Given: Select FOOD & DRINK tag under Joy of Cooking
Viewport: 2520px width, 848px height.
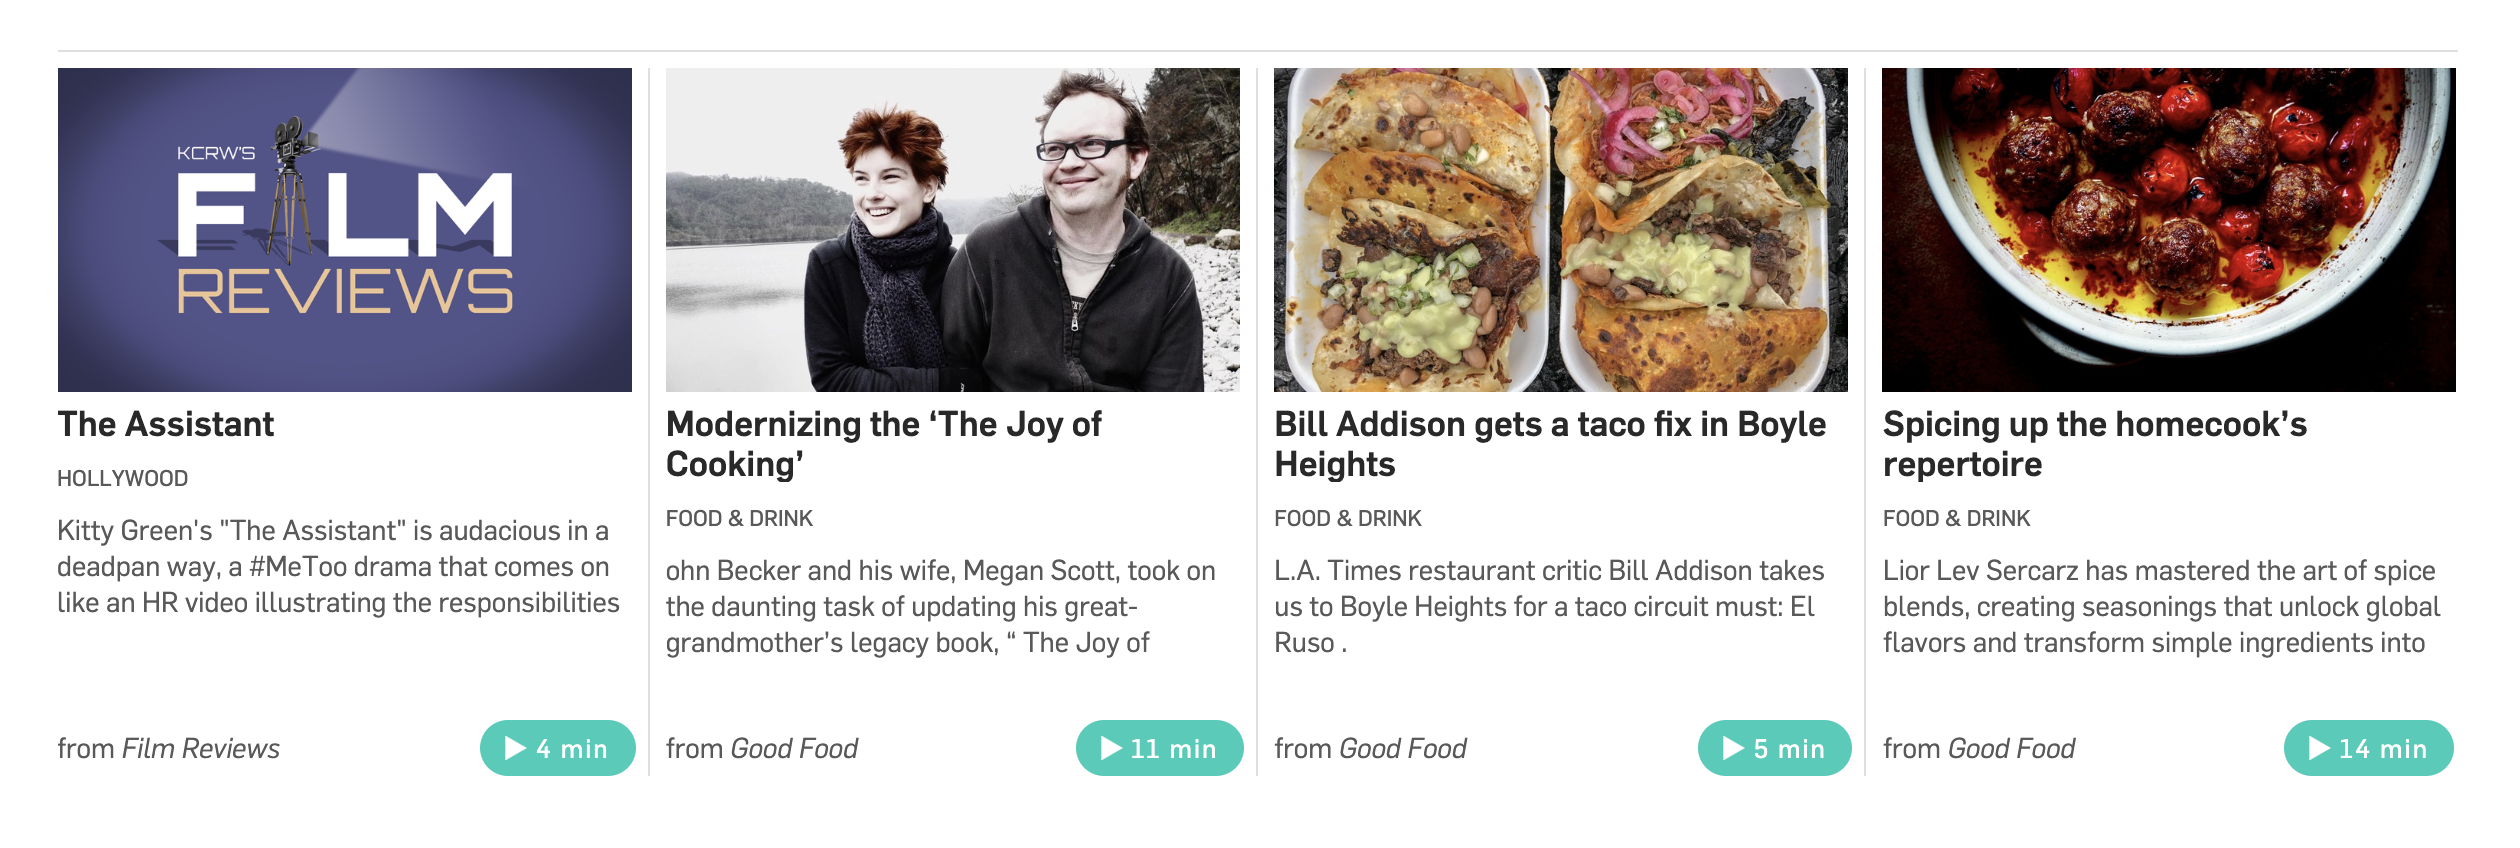Looking at the screenshot, I should click(740, 519).
